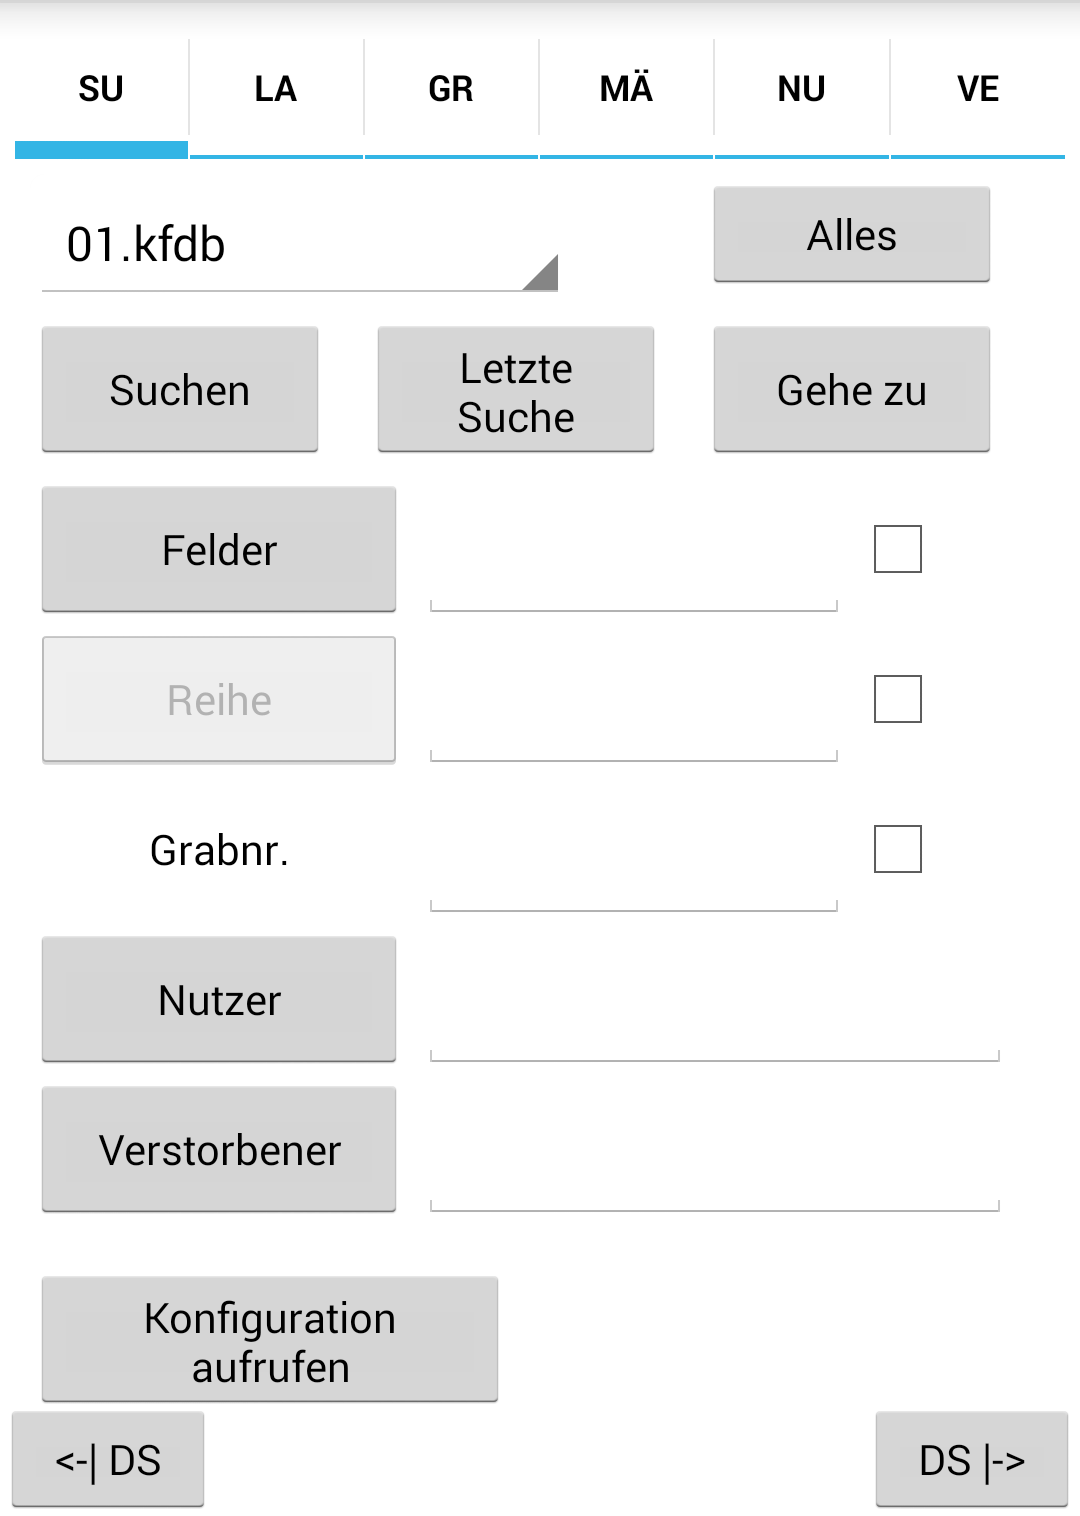Viewport: 1080px width, 1516px height.
Task: Open the VE tab
Action: [977, 89]
